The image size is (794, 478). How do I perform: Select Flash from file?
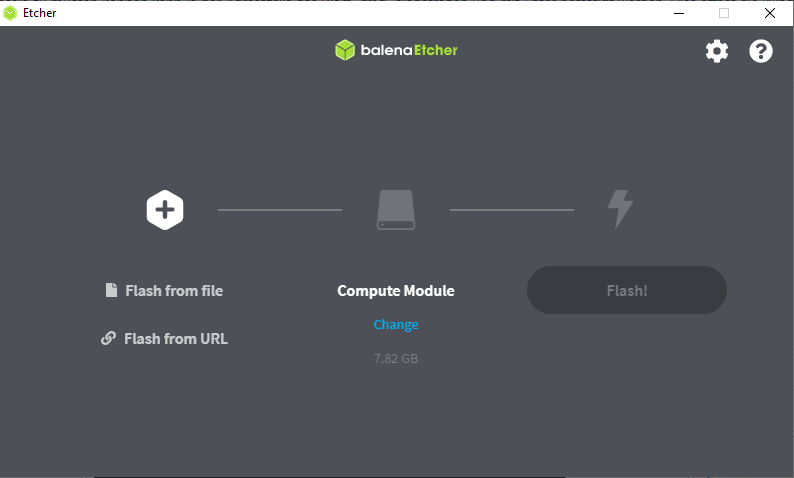point(164,291)
